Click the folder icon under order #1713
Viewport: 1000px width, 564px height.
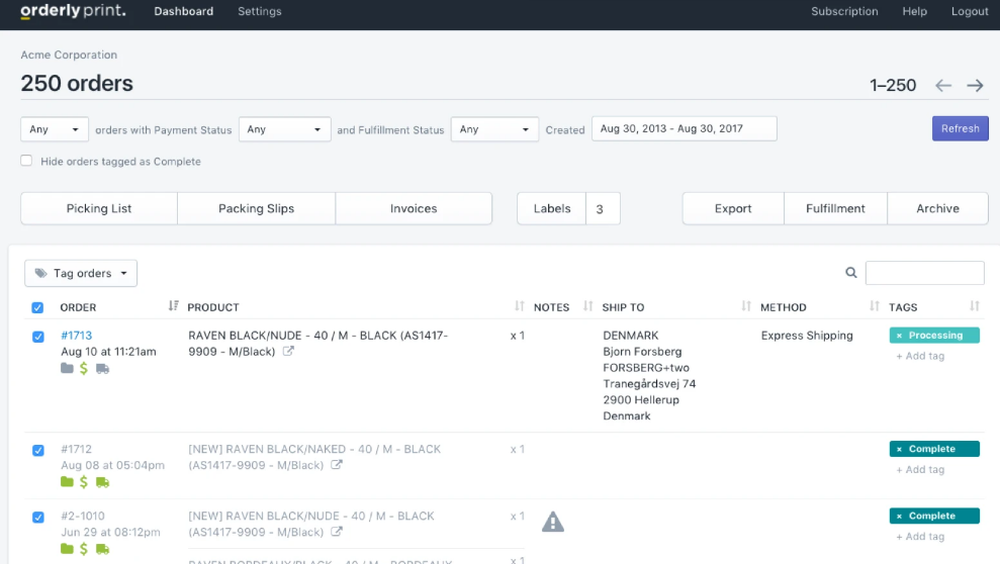pyautogui.click(x=67, y=368)
